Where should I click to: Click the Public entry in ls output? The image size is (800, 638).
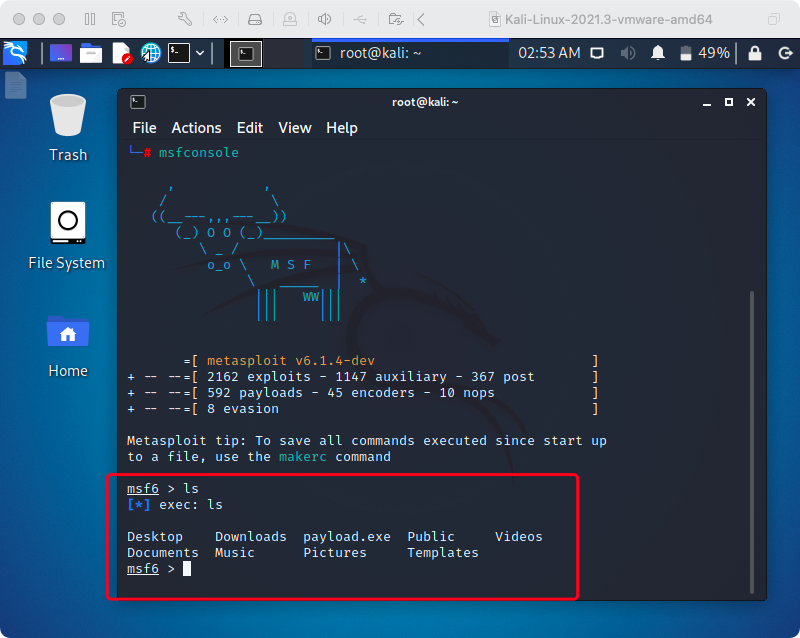click(431, 536)
